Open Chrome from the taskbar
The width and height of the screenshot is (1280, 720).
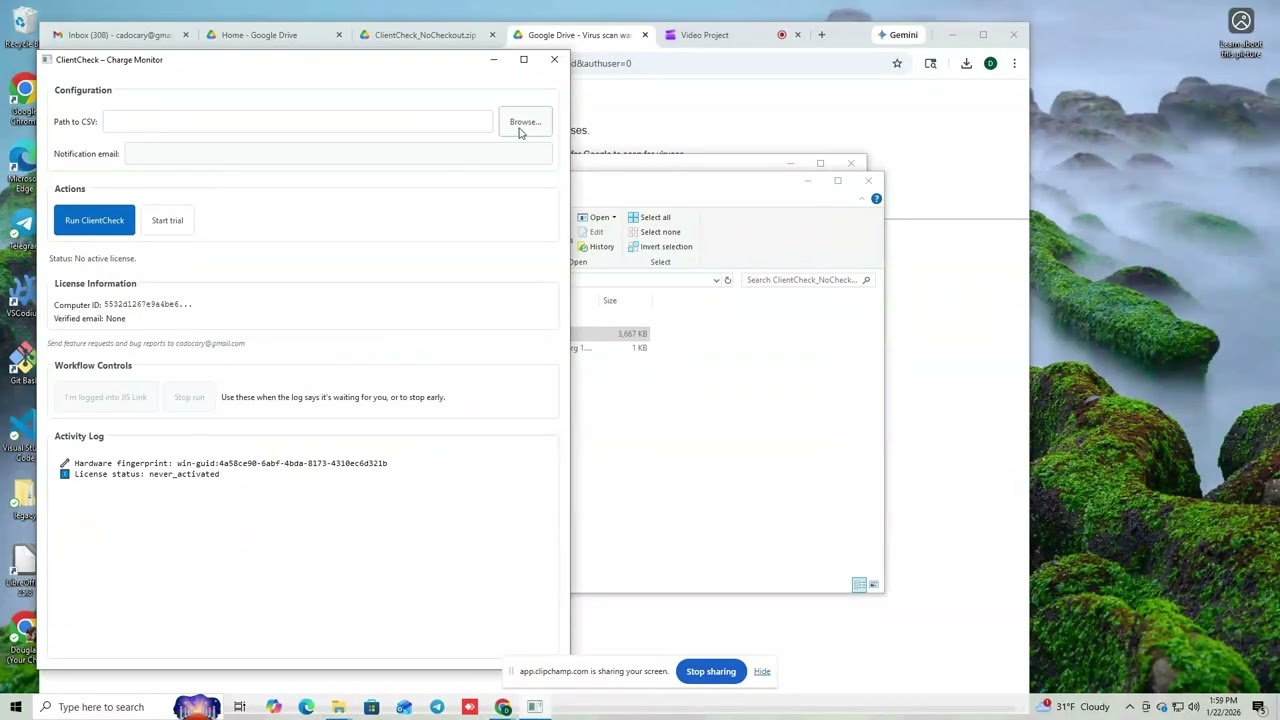(503, 707)
